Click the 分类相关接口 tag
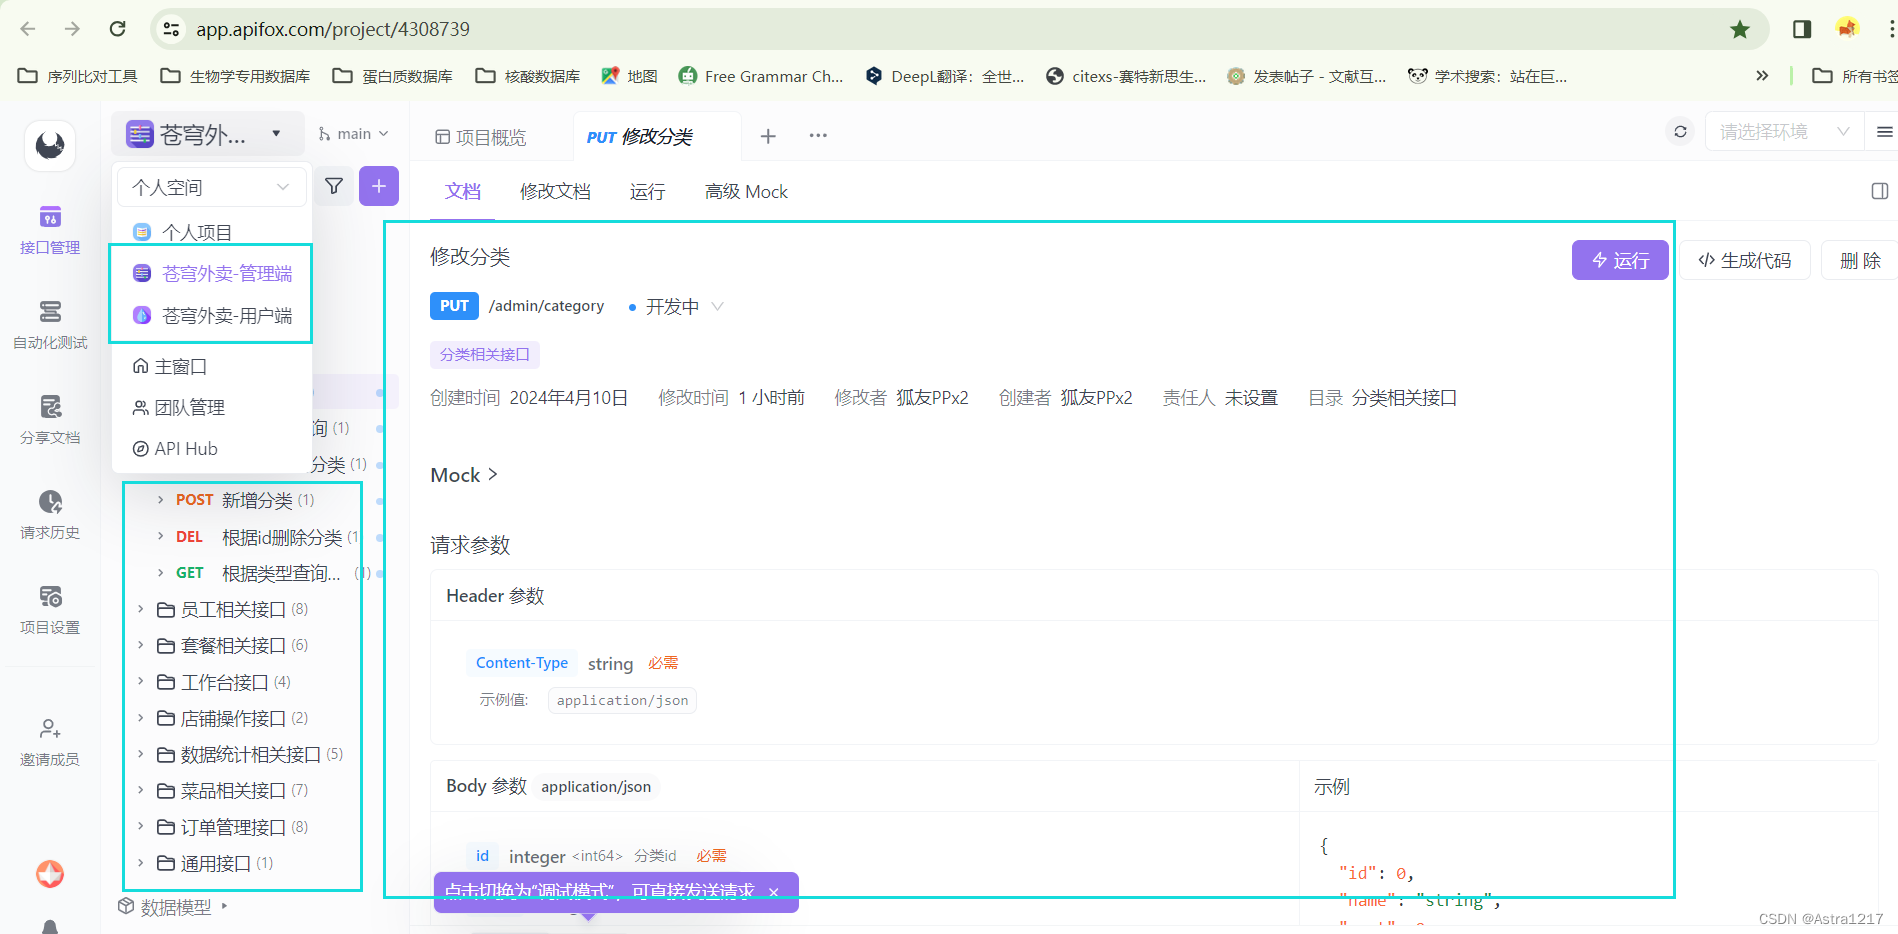The height and width of the screenshot is (934, 1898). point(485,354)
